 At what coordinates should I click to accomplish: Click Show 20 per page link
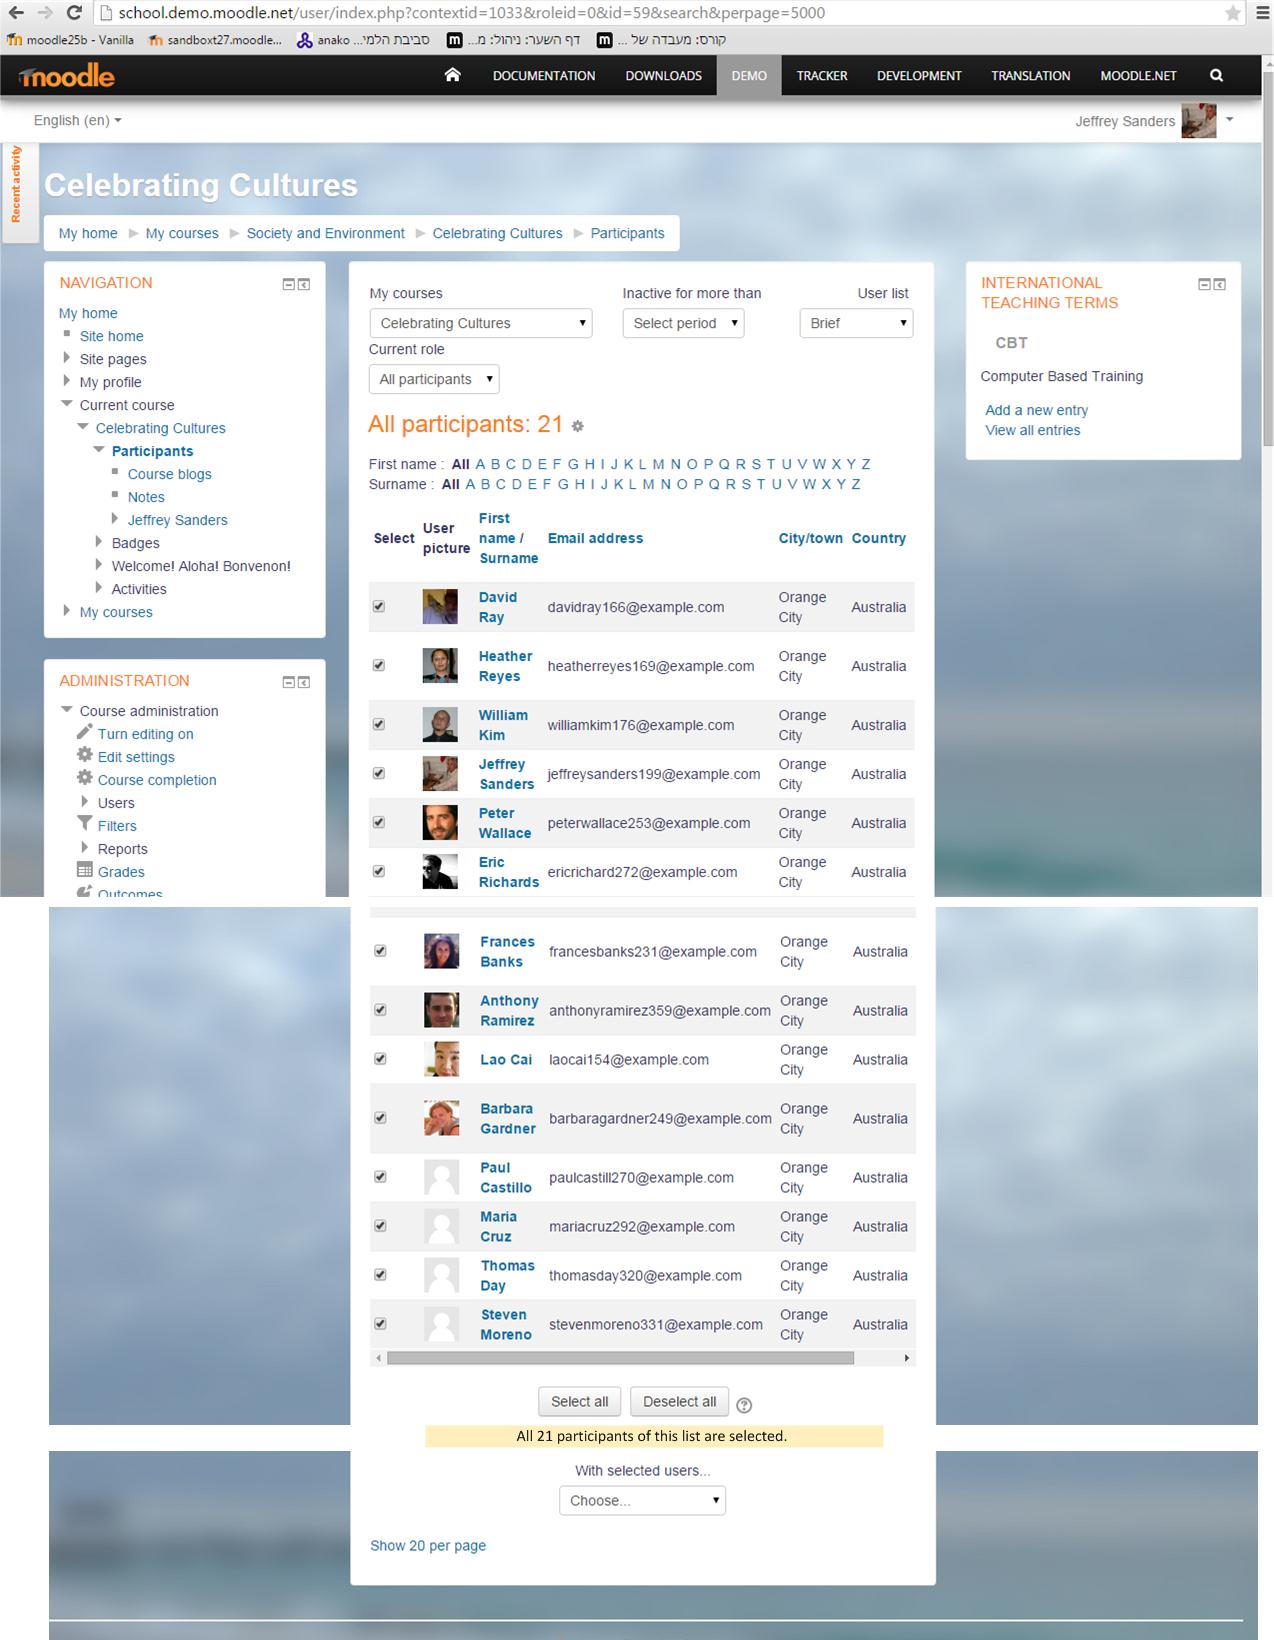428,1545
